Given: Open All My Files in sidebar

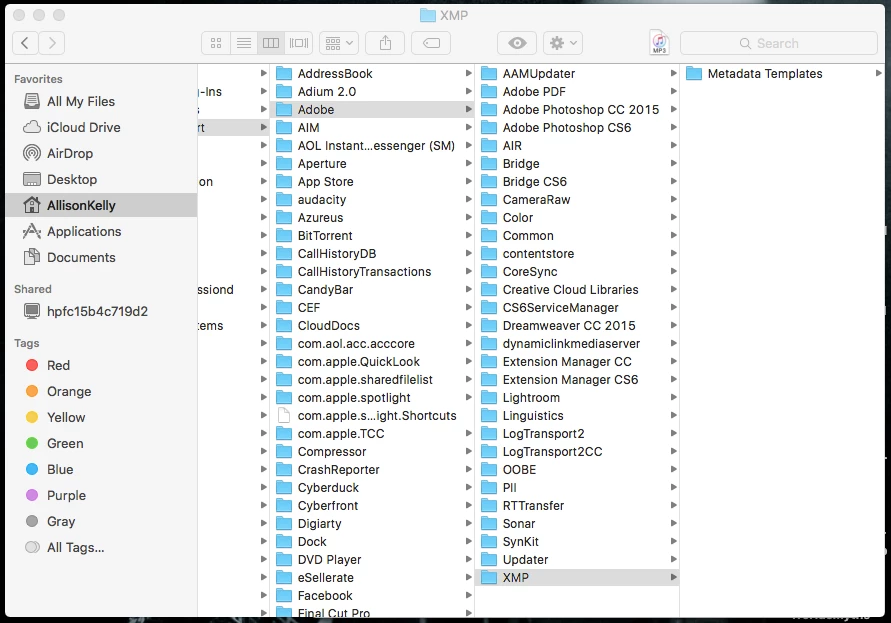Looking at the screenshot, I should [101, 101].
